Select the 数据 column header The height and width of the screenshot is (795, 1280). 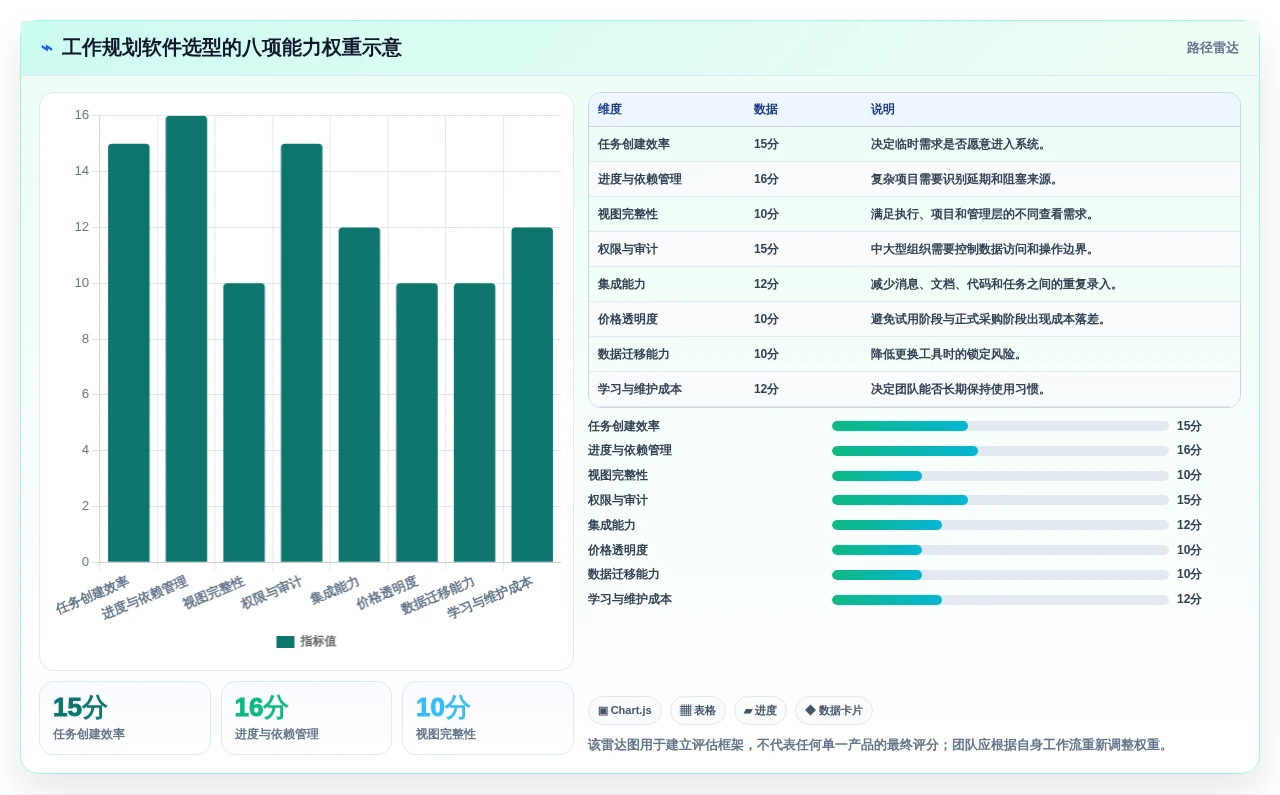pos(766,110)
